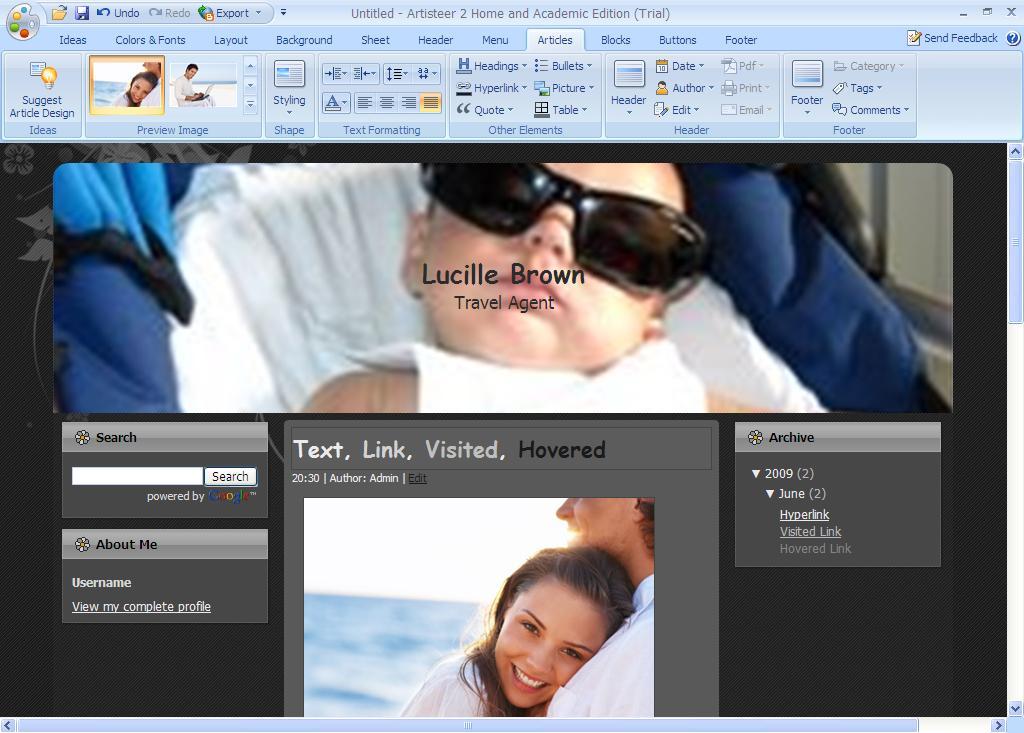
Task: Collapse the 2009 archive tree node
Action: click(757, 474)
